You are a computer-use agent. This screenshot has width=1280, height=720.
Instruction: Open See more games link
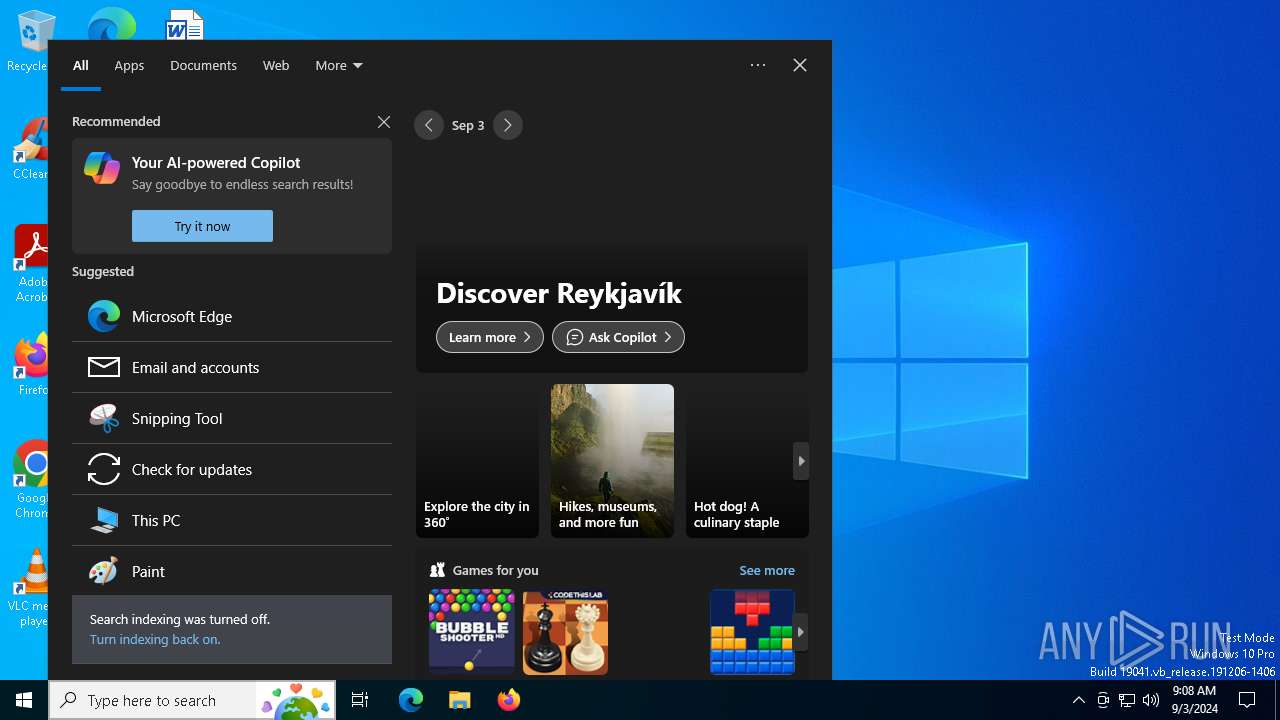point(767,570)
